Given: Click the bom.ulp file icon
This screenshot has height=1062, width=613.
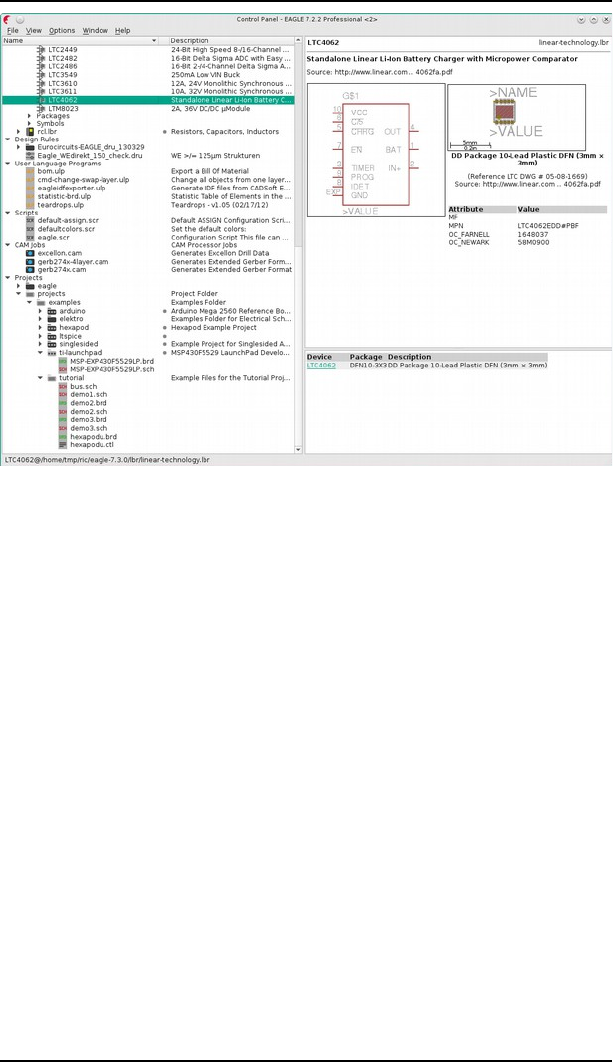Looking at the screenshot, I should (x=30, y=171).
